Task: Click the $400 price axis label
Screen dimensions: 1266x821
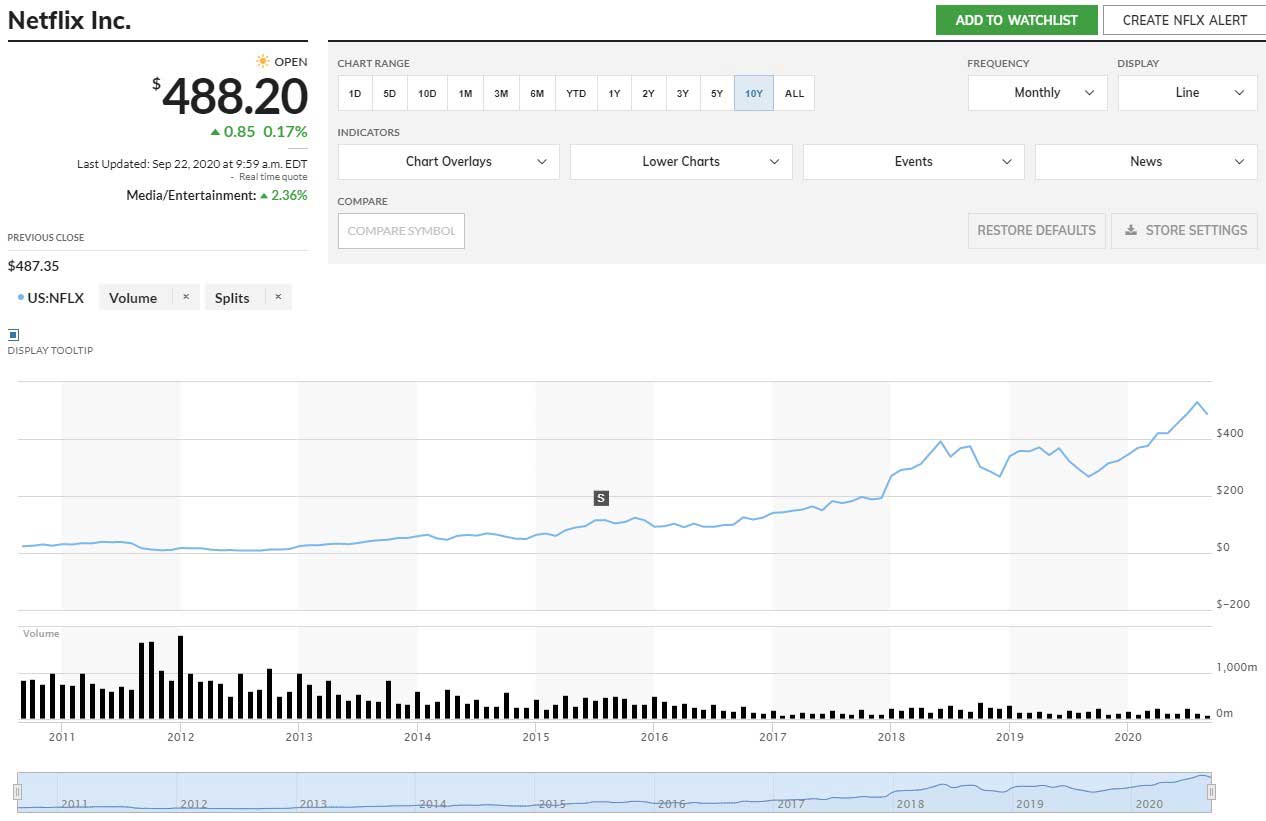Action: pos(1230,433)
